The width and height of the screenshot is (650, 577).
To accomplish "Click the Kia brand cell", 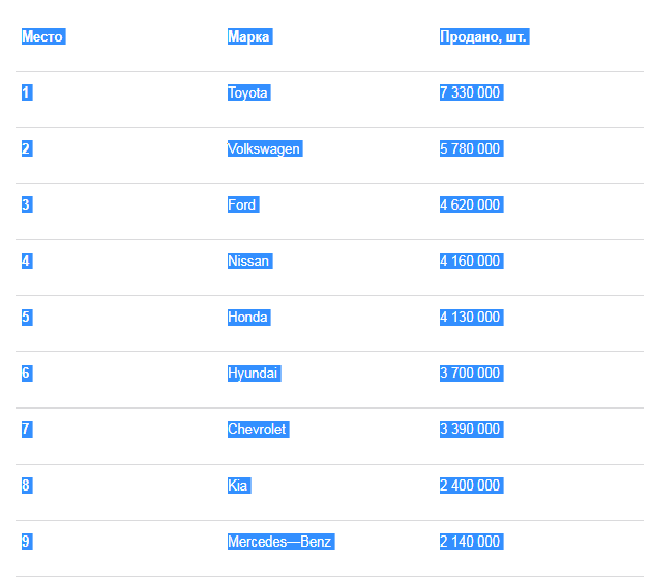I will click(x=238, y=485).
